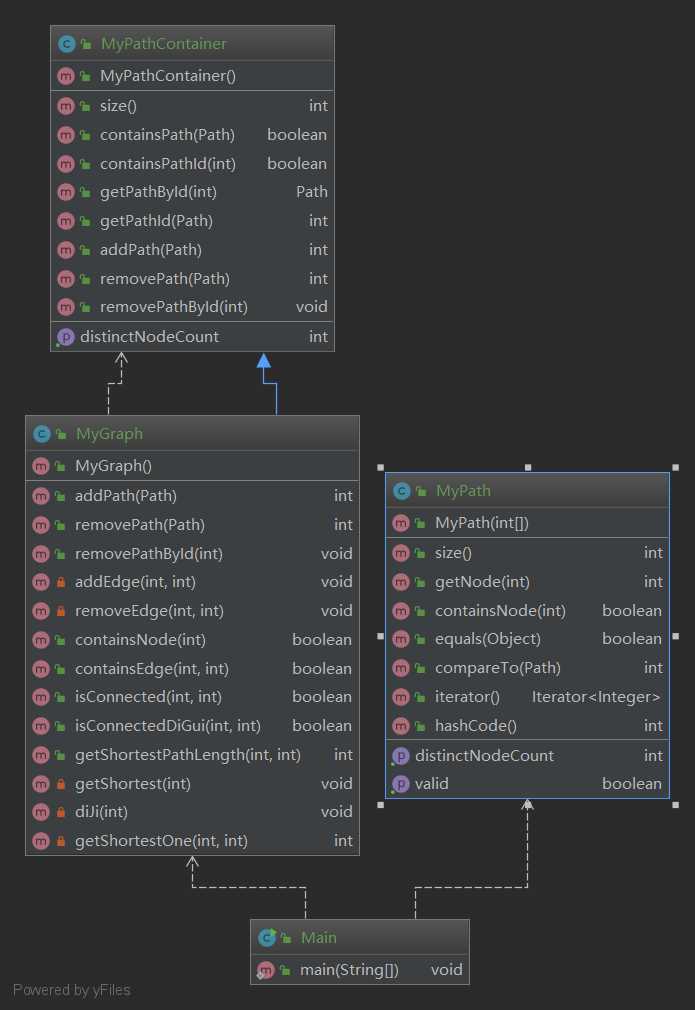
Task: Select containsNode(int) in MyGraph
Action: tap(192, 640)
